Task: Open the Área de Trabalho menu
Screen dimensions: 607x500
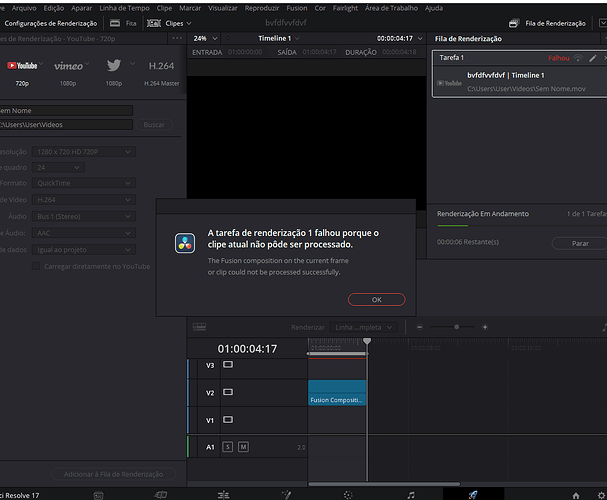Action: click(x=391, y=8)
